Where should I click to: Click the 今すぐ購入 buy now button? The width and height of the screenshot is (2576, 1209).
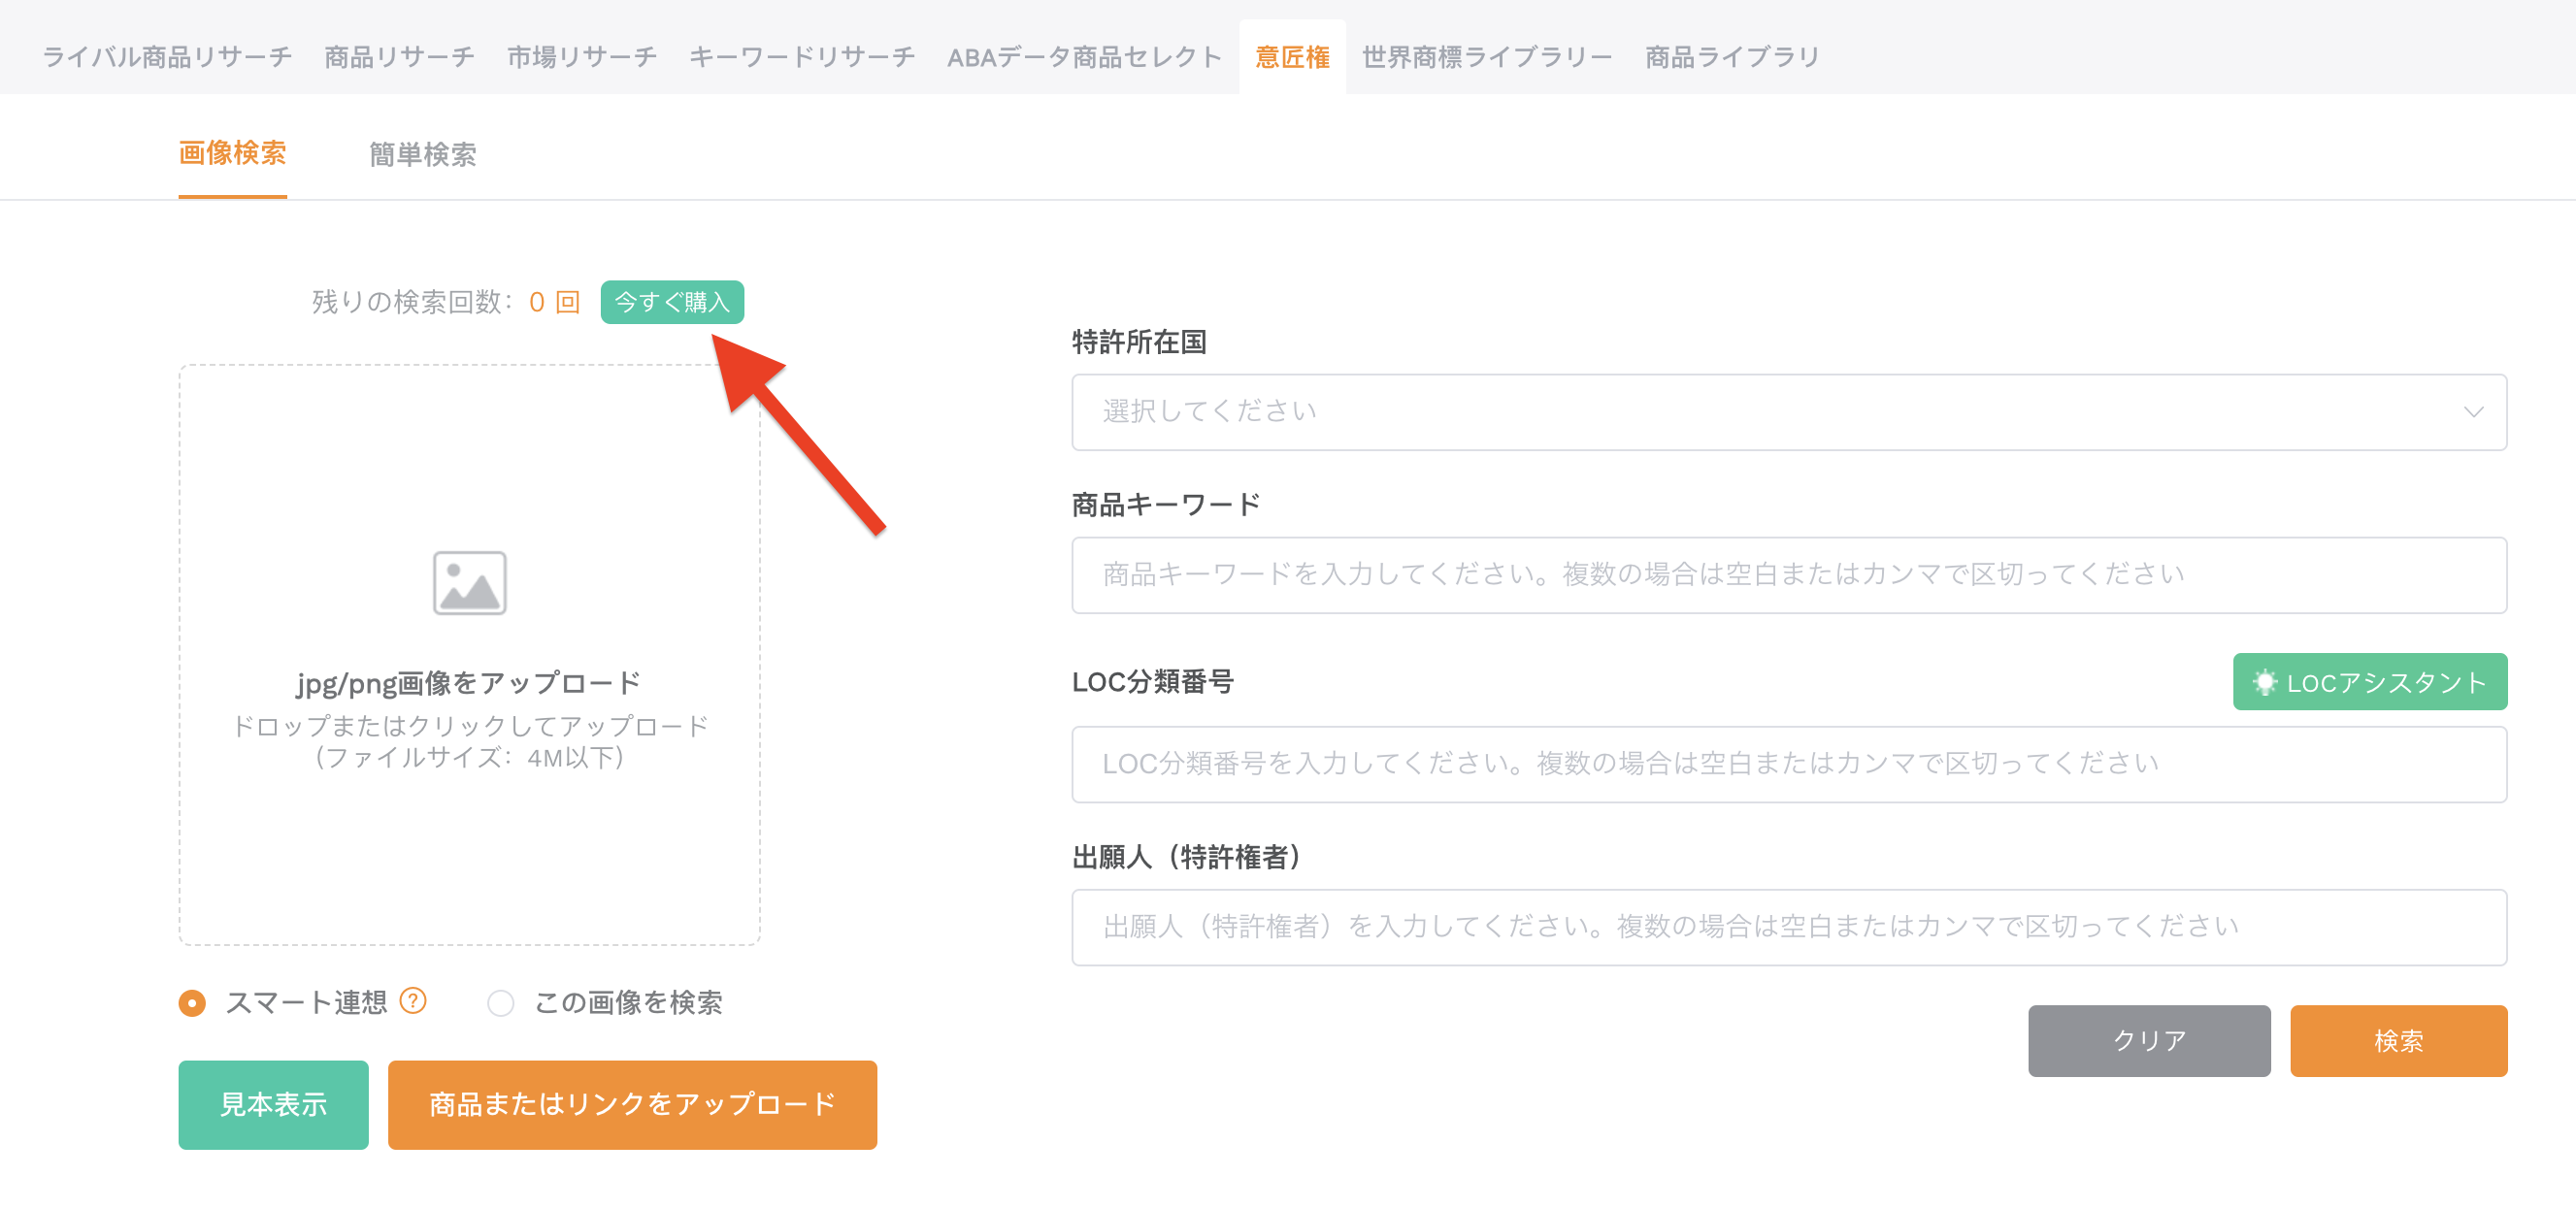pyautogui.click(x=672, y=302)
